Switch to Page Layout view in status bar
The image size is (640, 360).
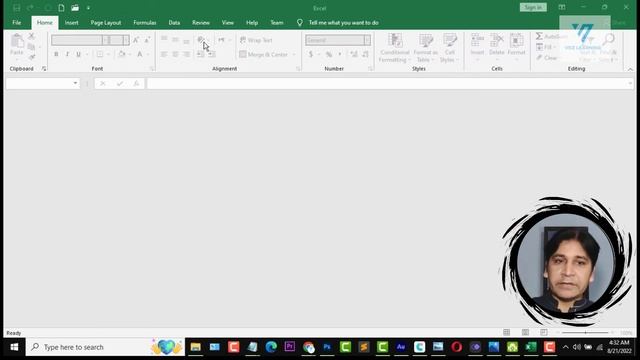(x=525, y=333)
